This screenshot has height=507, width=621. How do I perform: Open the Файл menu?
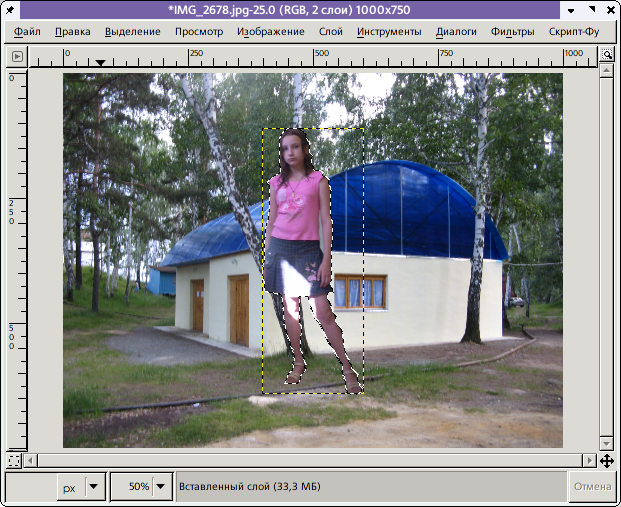click(28, 31)
